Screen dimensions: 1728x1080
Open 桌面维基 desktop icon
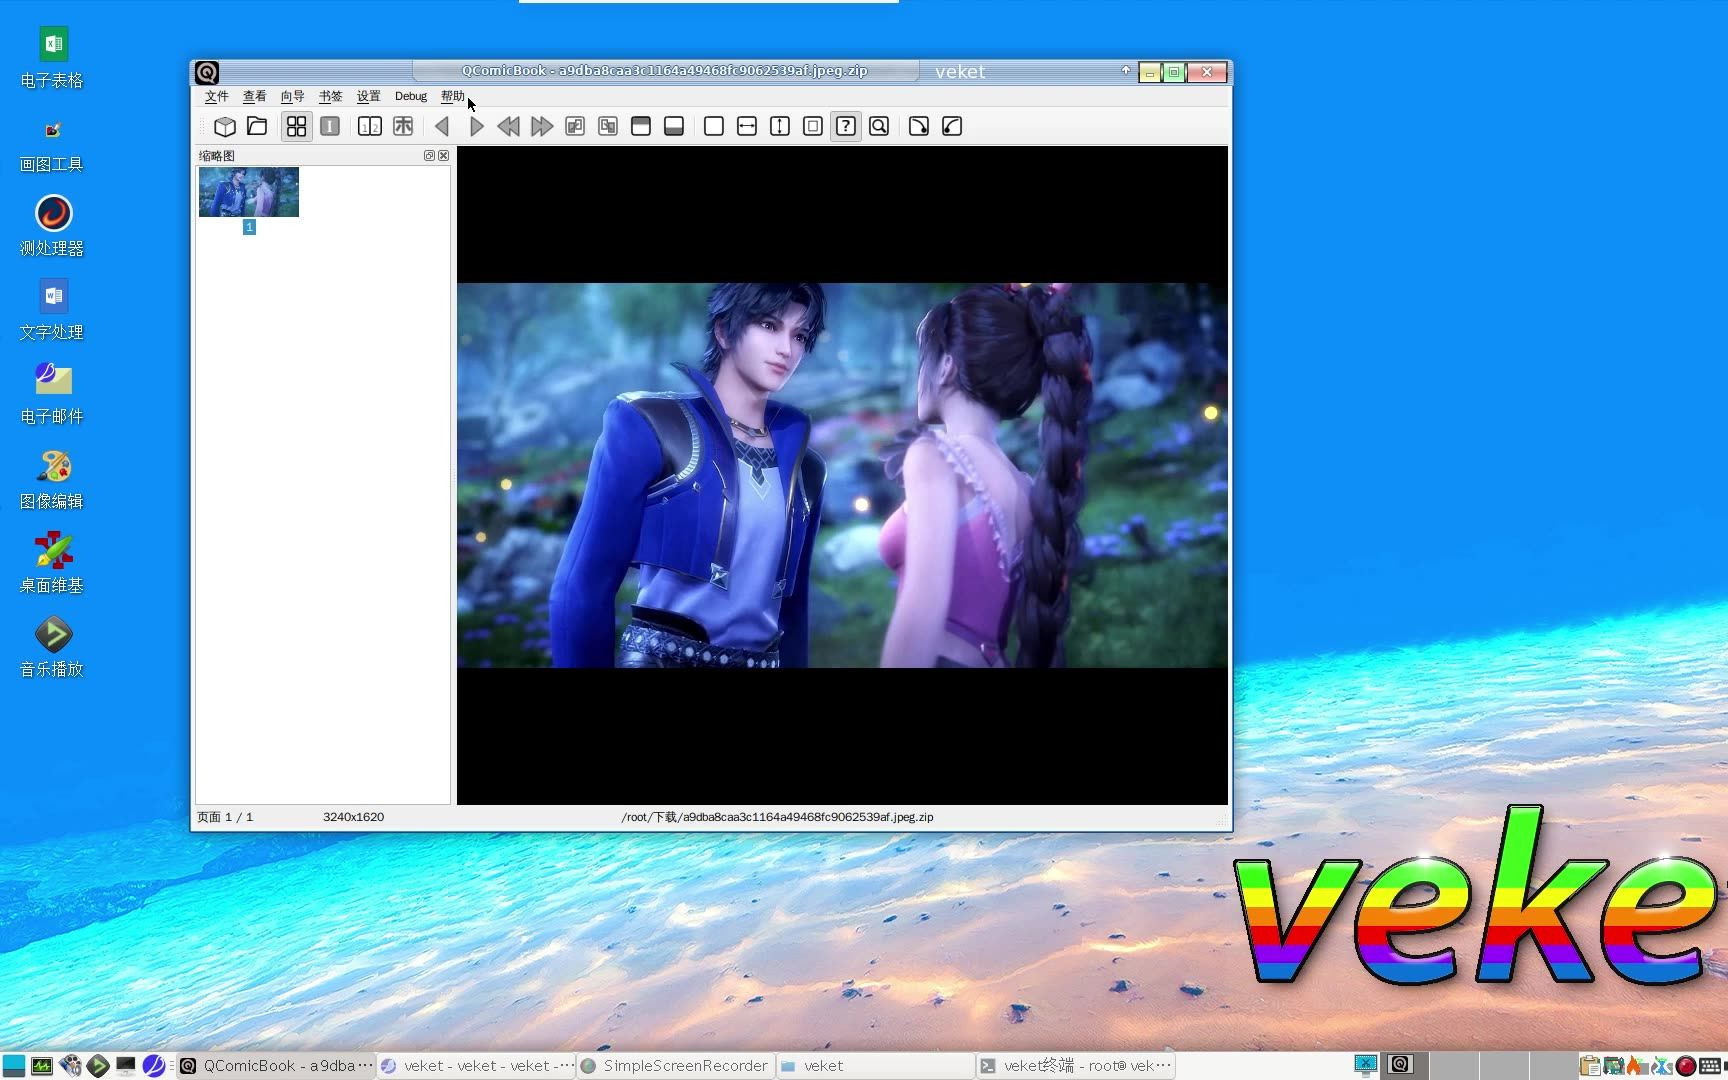52,564
